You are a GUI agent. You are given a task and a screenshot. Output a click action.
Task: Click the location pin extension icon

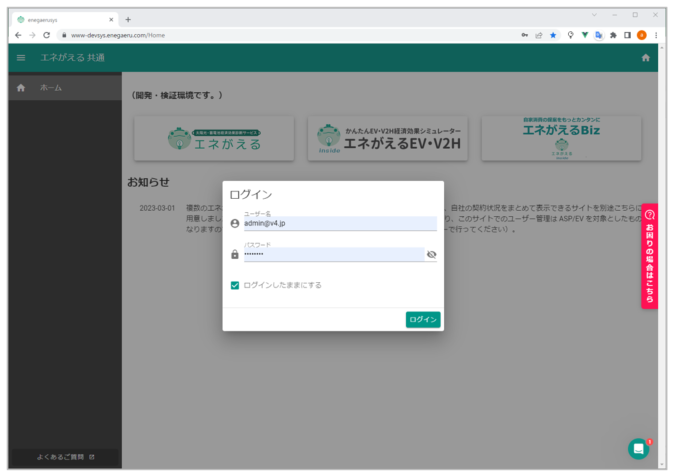coord(570,35)
